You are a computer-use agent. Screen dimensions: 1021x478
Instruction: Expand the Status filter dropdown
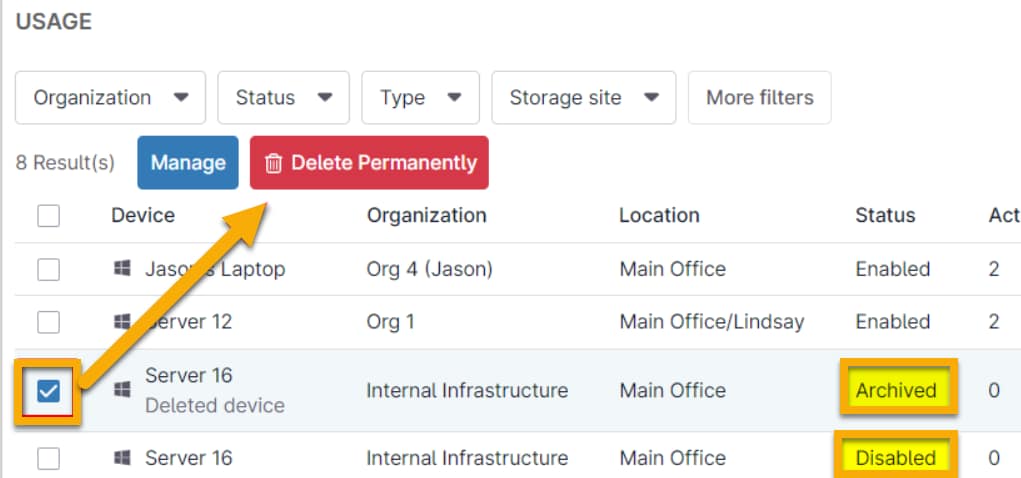pyautogui.click(x=283, y=98)
